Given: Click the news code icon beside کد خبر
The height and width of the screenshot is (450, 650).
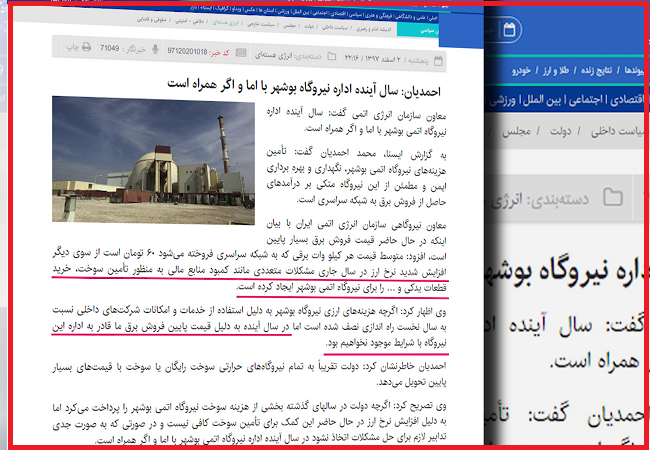Looking at the screenshot, I should [x=241, y=52].
